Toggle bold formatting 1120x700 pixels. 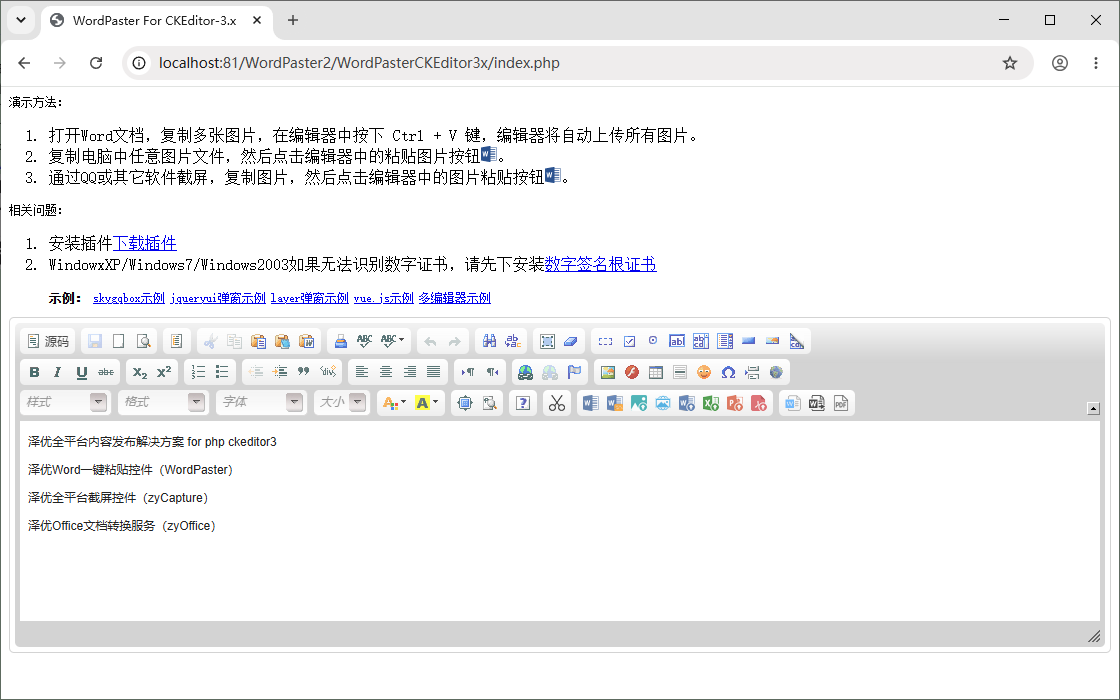point(34,372)
